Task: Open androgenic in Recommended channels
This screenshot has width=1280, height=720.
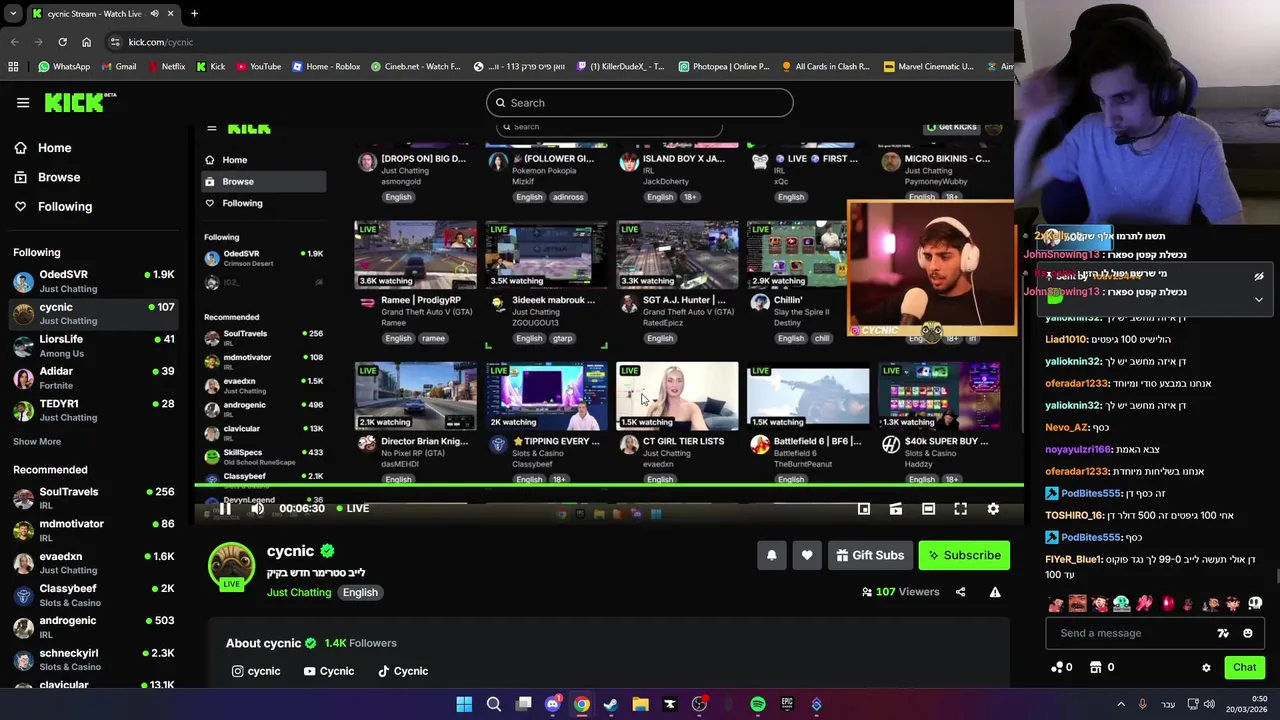Action: coord(94,627)
